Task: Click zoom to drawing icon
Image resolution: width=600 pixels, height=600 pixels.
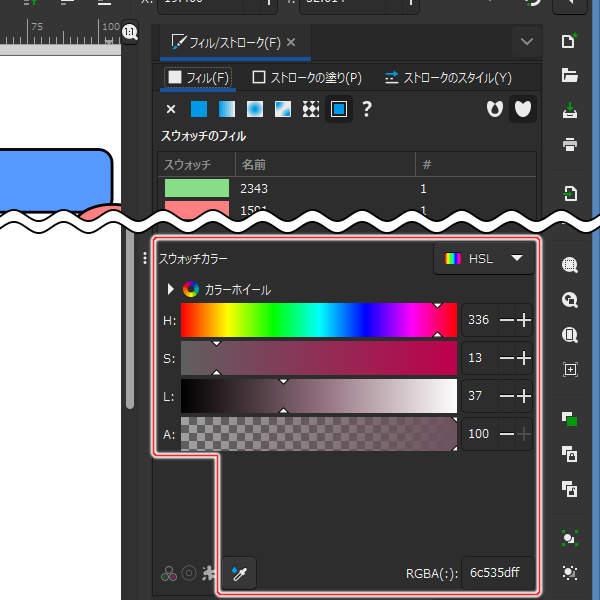Action: click(569, 300)
